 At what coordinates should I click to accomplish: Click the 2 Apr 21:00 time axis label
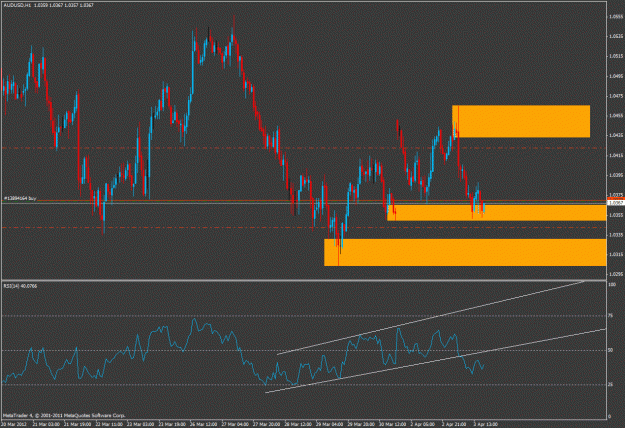coord(454,424)
